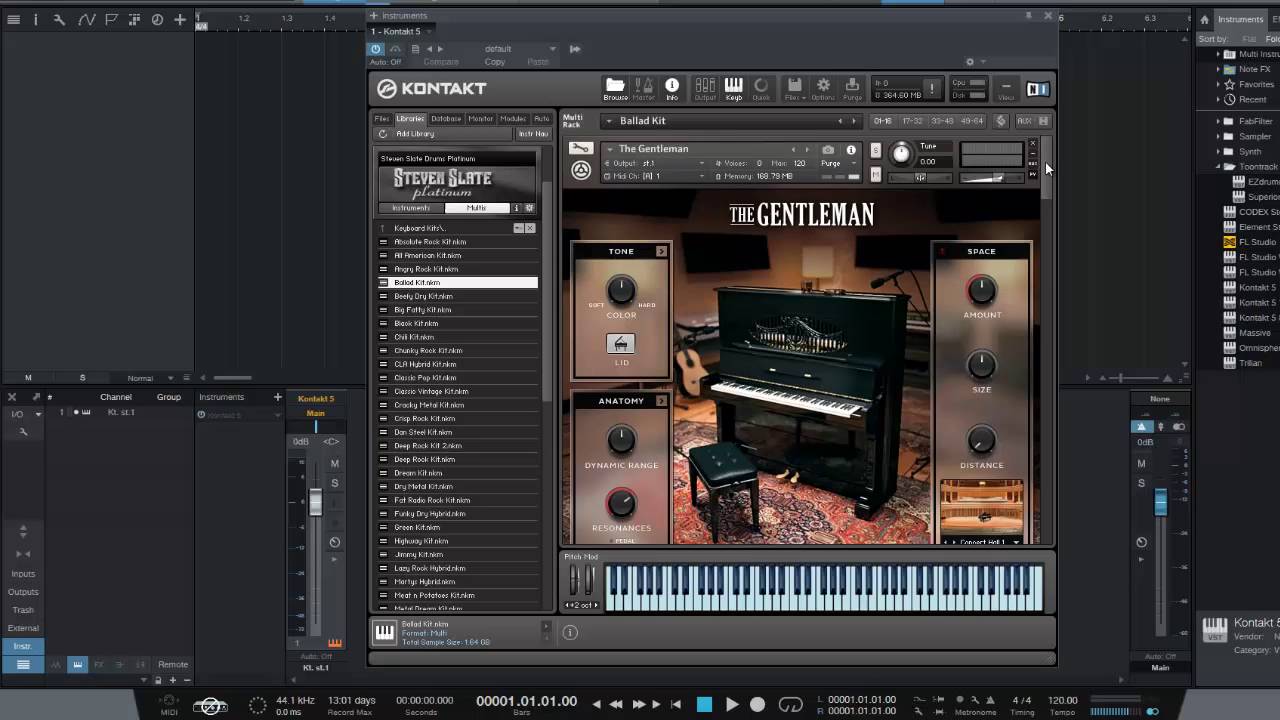The height and width of the screenshot is (720, 1280).
Task: Open the Output st.1 dropdown
Action: click(701, 163)
